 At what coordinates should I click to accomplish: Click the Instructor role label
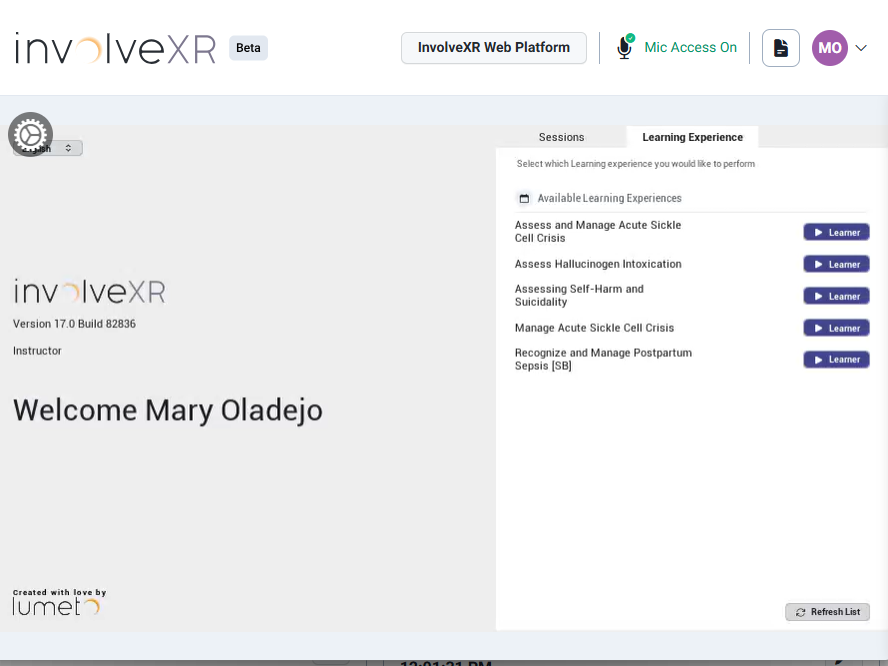(37, 351)
